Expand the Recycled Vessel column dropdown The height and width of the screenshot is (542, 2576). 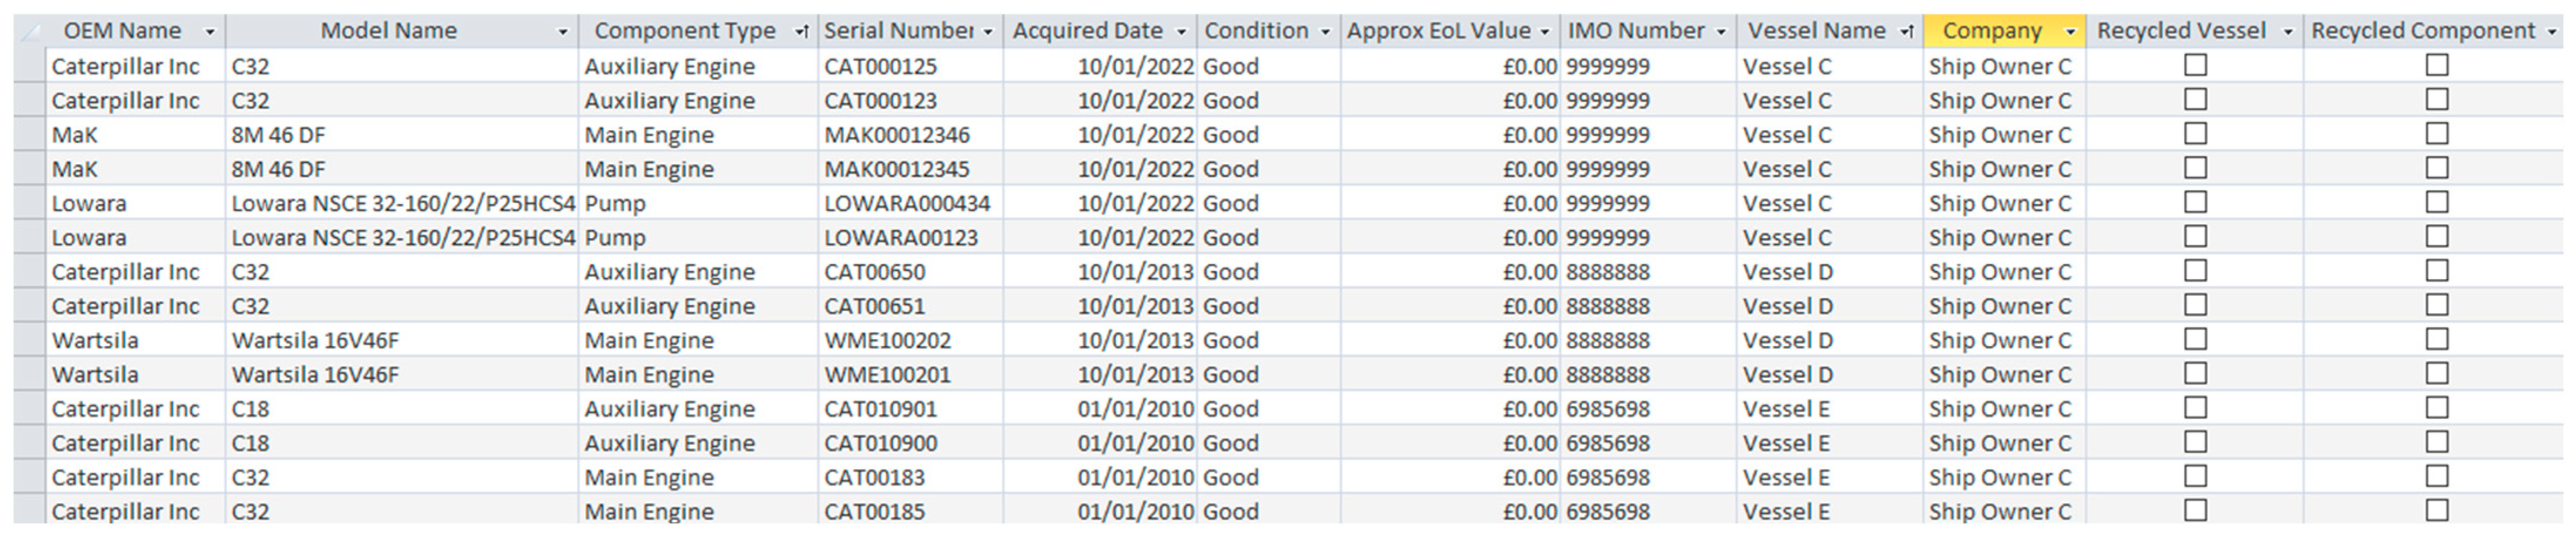[x=2288, y=32]
